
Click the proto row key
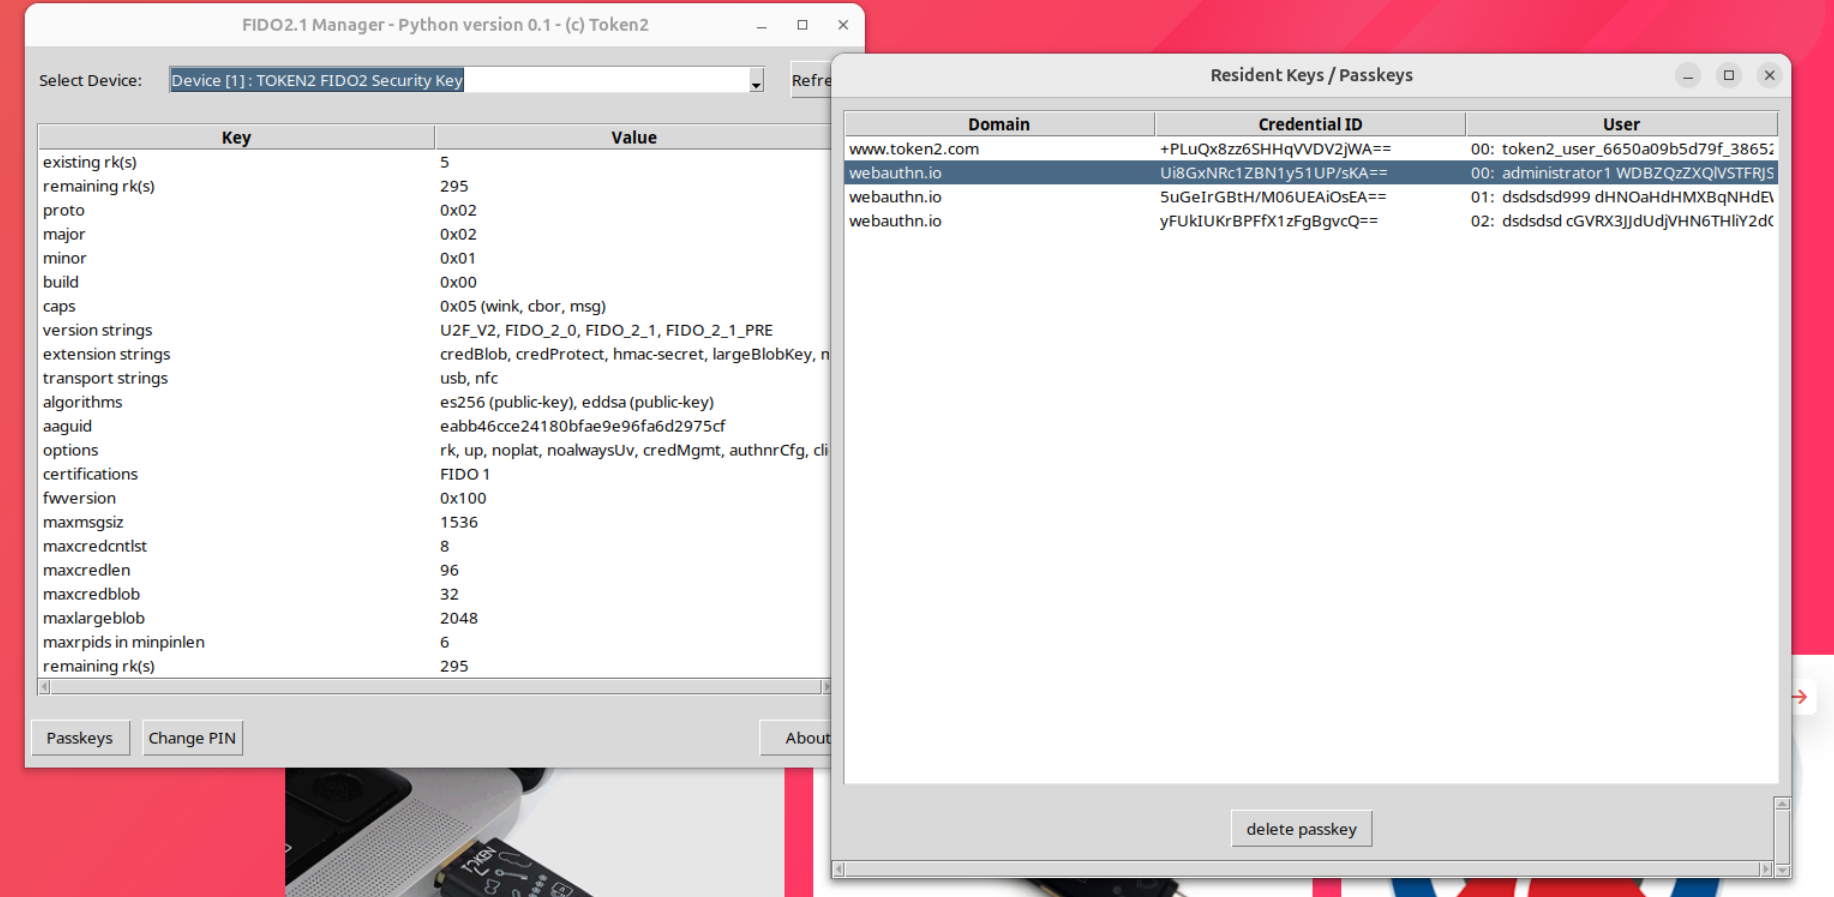pos(64,210)
